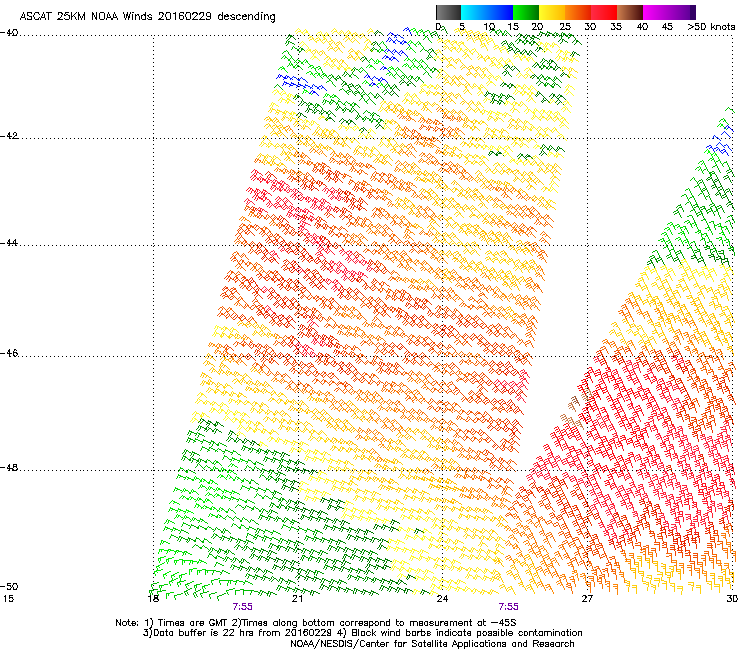Click the '25' legend scale number

(x=565, y=26)
